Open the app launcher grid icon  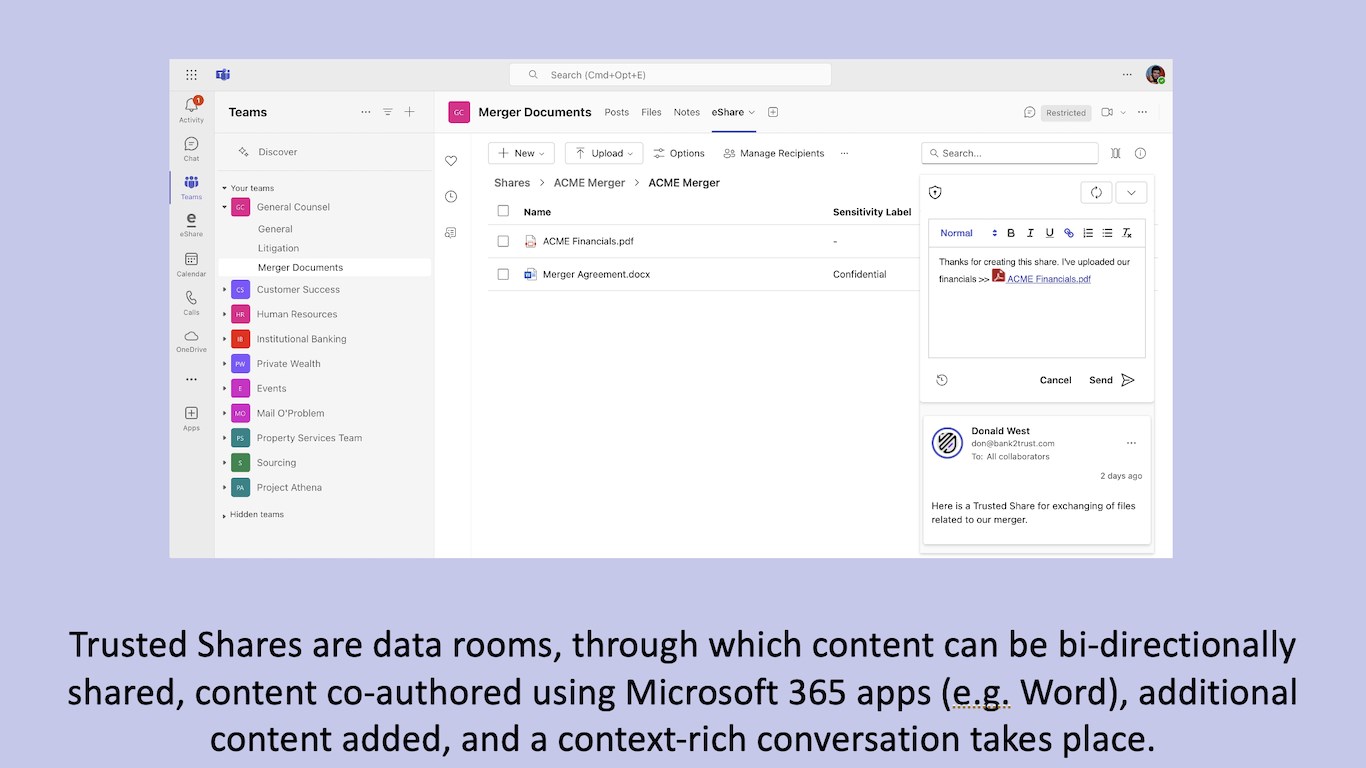click(191, 75)
